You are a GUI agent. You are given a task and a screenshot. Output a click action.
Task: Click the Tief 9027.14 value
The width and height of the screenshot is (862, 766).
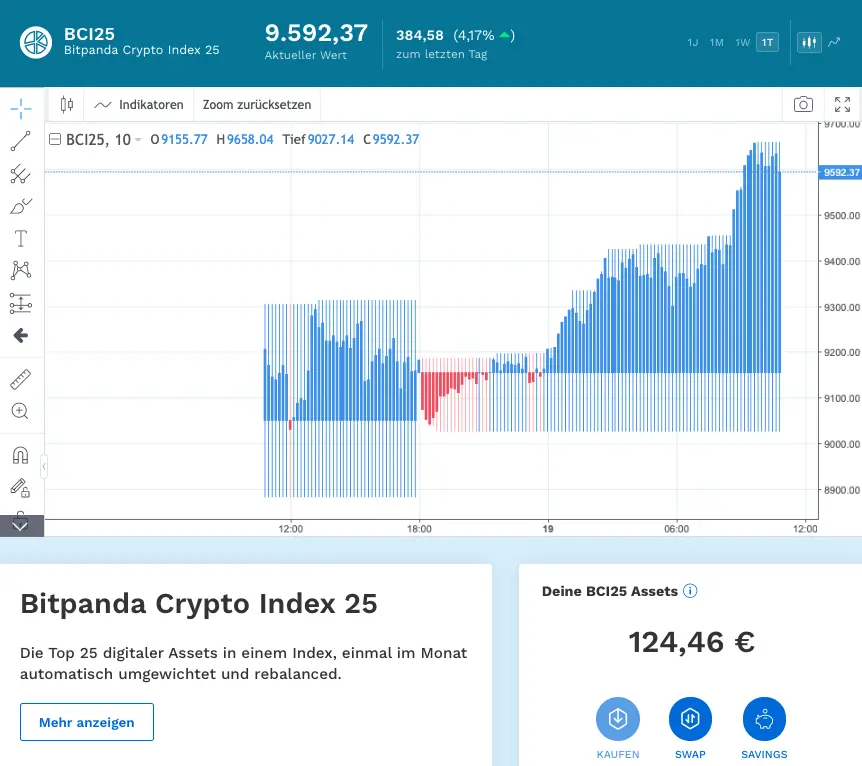(318, 140)
